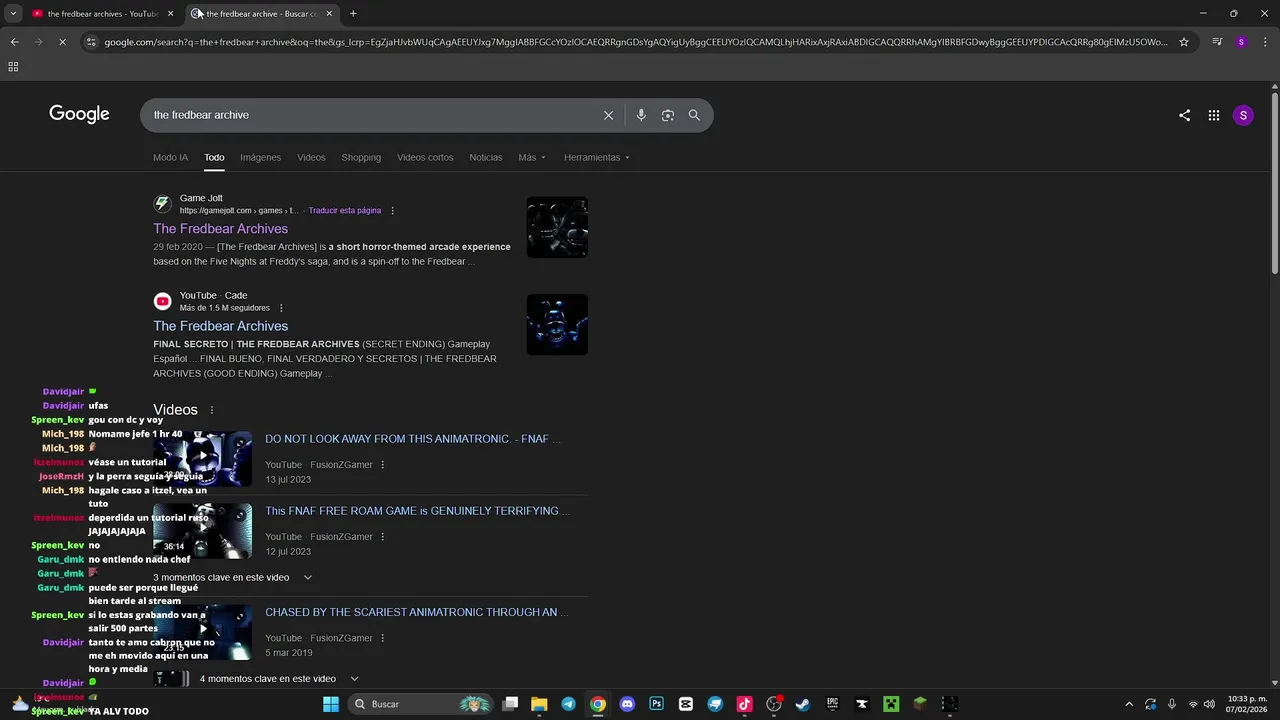The height and width of the screenshot is (720, 1280).
Task: Open Game Jolt 'The Fredbear Archives' link
Action: tap(220, 229)
